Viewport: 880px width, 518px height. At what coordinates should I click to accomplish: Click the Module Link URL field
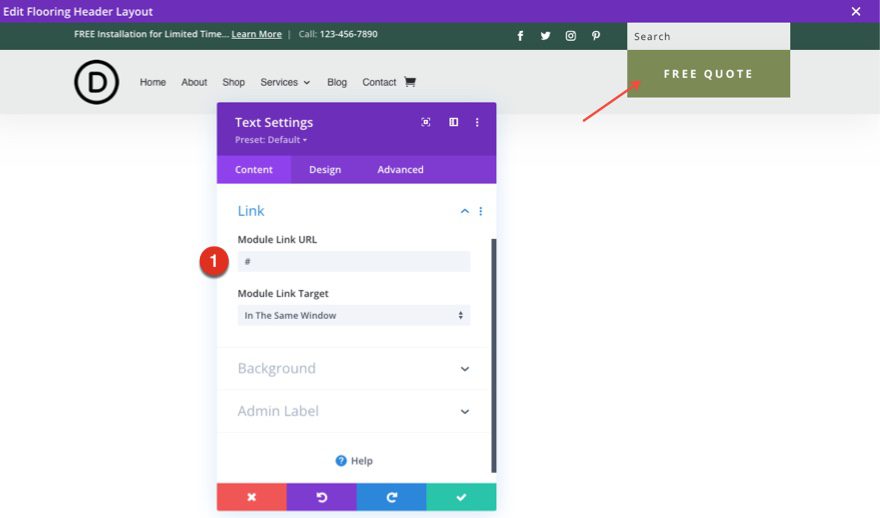(353, 261)
